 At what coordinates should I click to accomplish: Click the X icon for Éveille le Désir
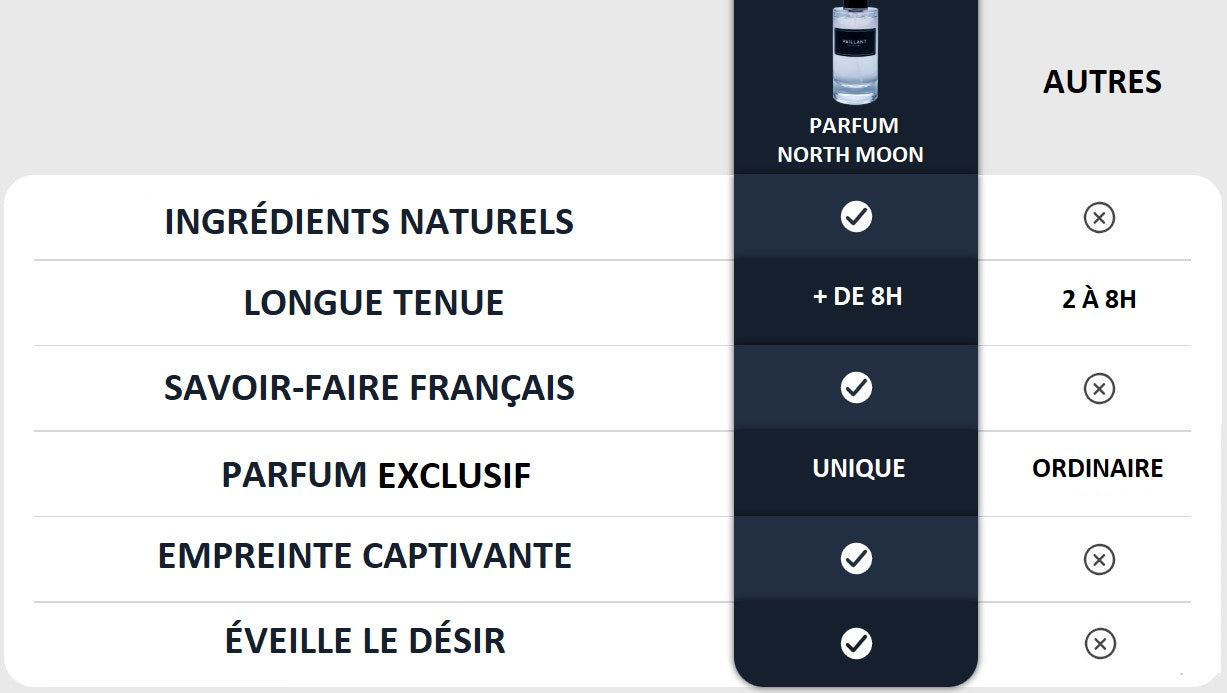(1099, 643)
